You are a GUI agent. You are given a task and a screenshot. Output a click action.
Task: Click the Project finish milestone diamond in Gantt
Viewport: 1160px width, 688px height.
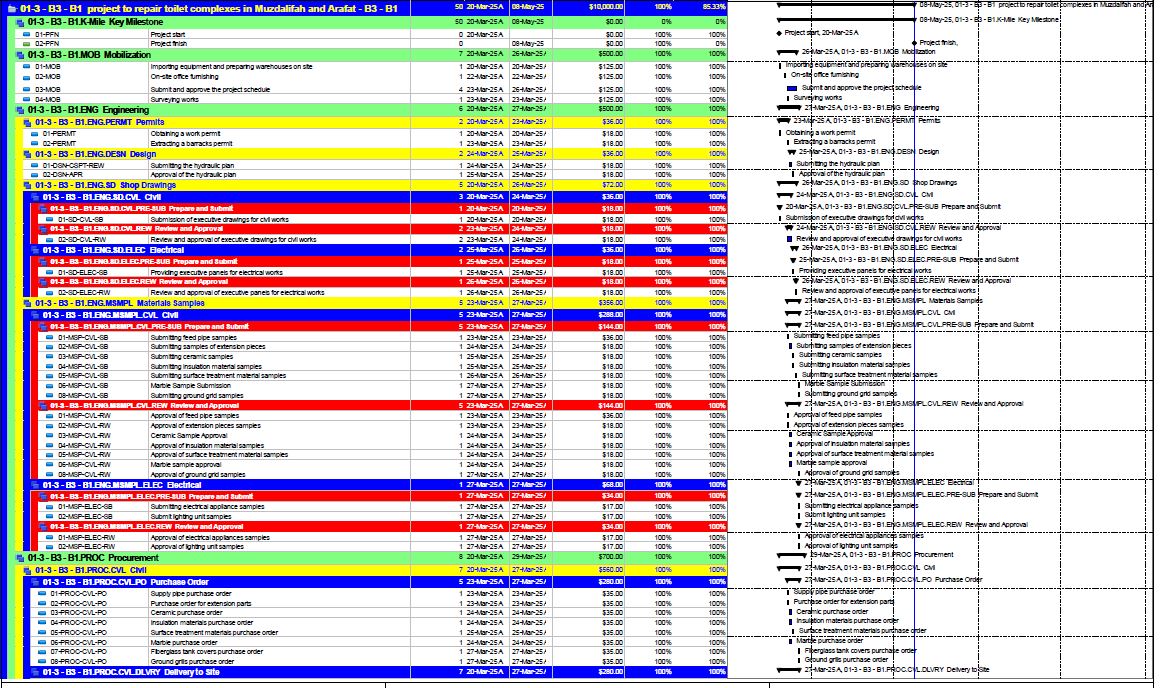click(914, 43)
